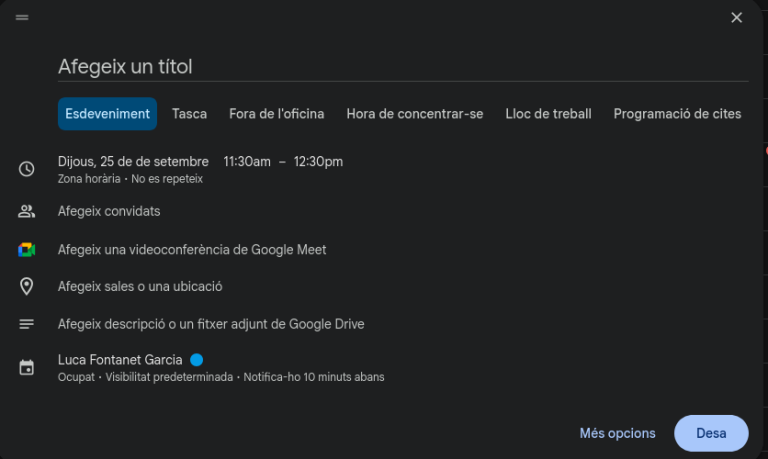Screen dimensions: 768x459
Task: Click the drag handle icon at top-left
Action: pyautogui.click(x=22, y=17)
